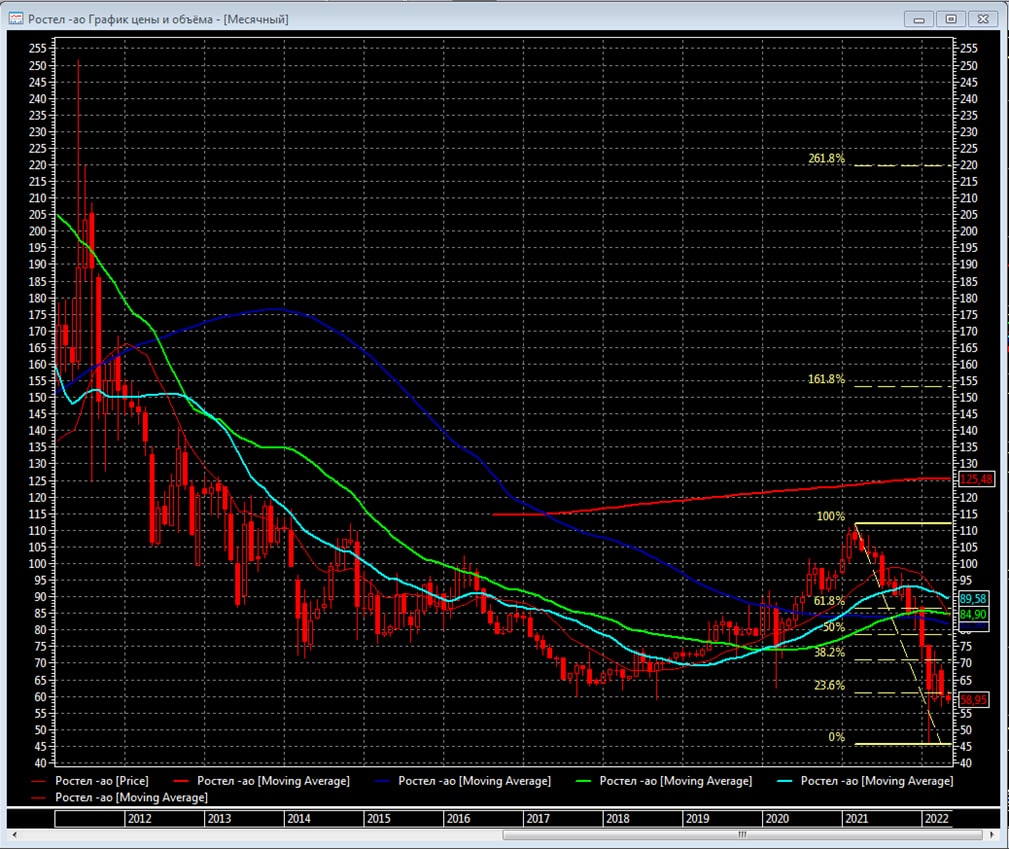Click the 38.2% Fibonacci level label
The image size is (1009, 849).
pos(829,653)
